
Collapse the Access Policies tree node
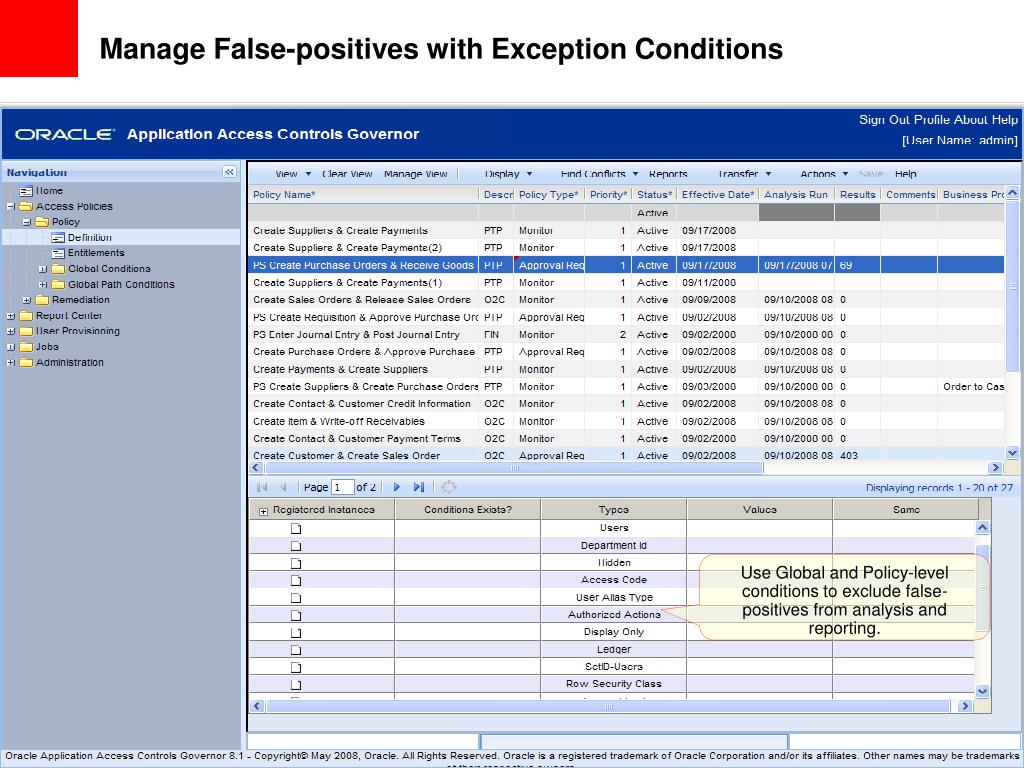click(10, 206)
